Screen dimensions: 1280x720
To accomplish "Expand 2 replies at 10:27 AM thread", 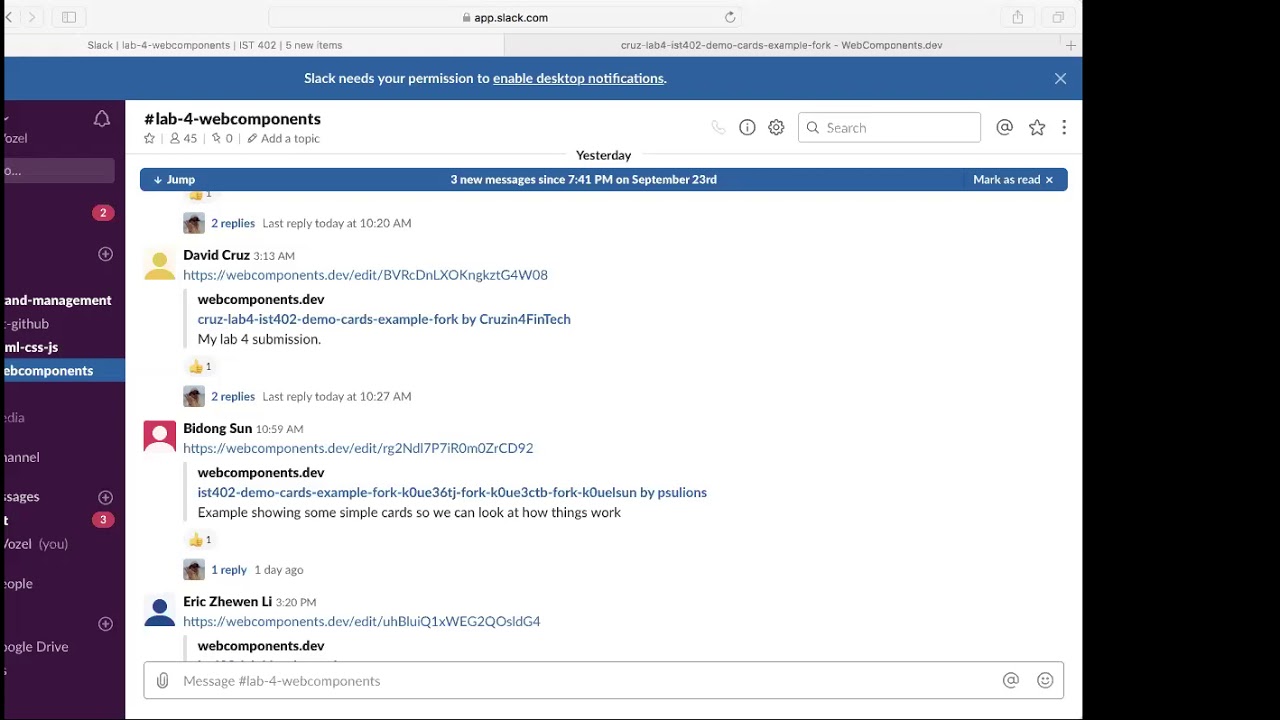I will pyautogui.click(x=233, y=396).
